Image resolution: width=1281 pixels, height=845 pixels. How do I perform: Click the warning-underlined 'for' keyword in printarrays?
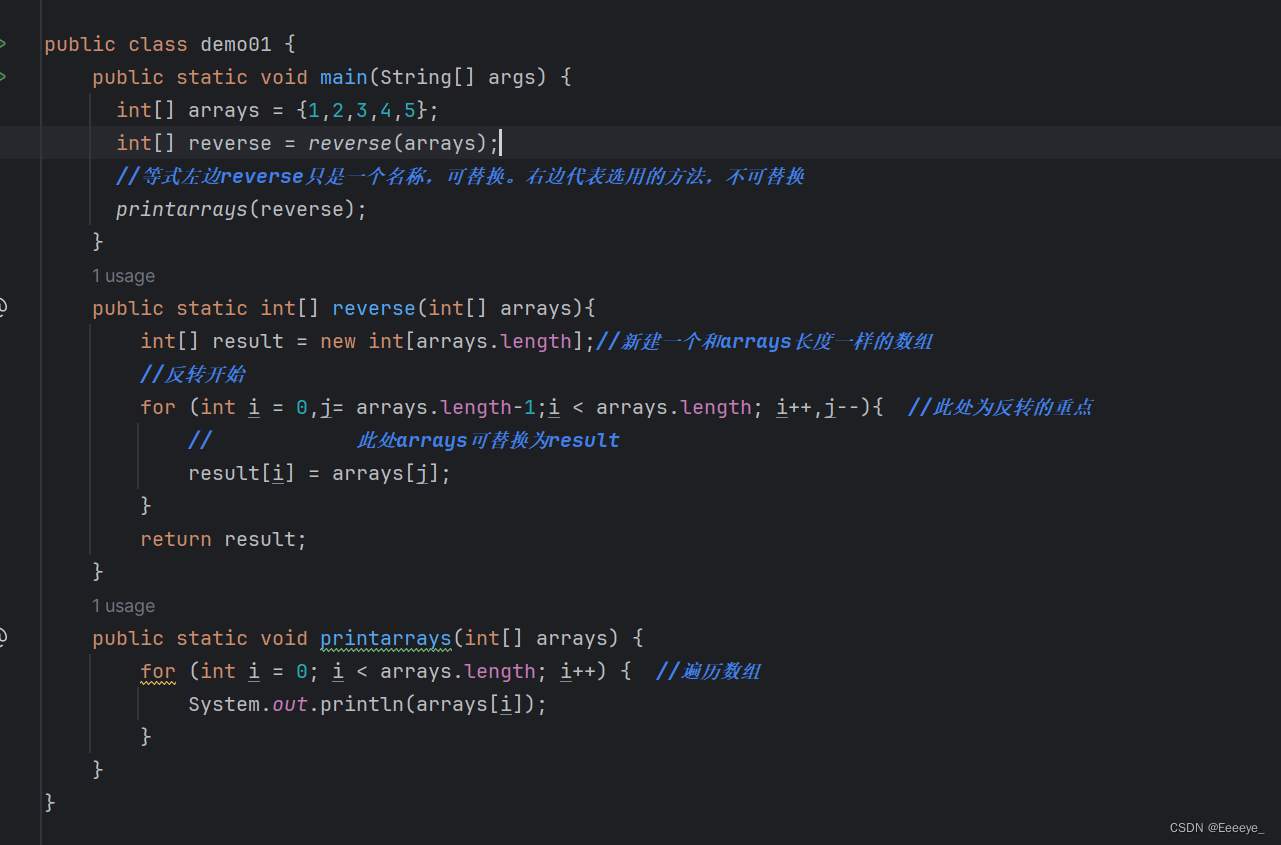158,671
